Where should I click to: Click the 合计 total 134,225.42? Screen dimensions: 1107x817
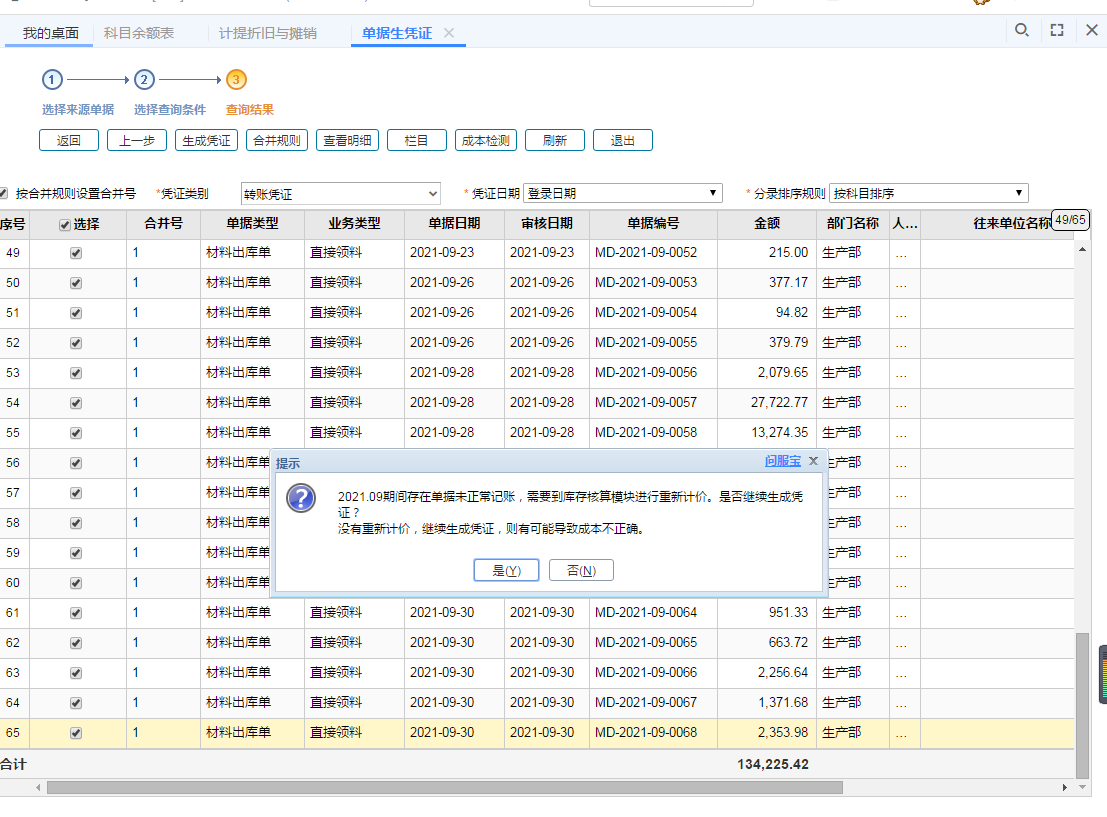(x=773, y=765)
